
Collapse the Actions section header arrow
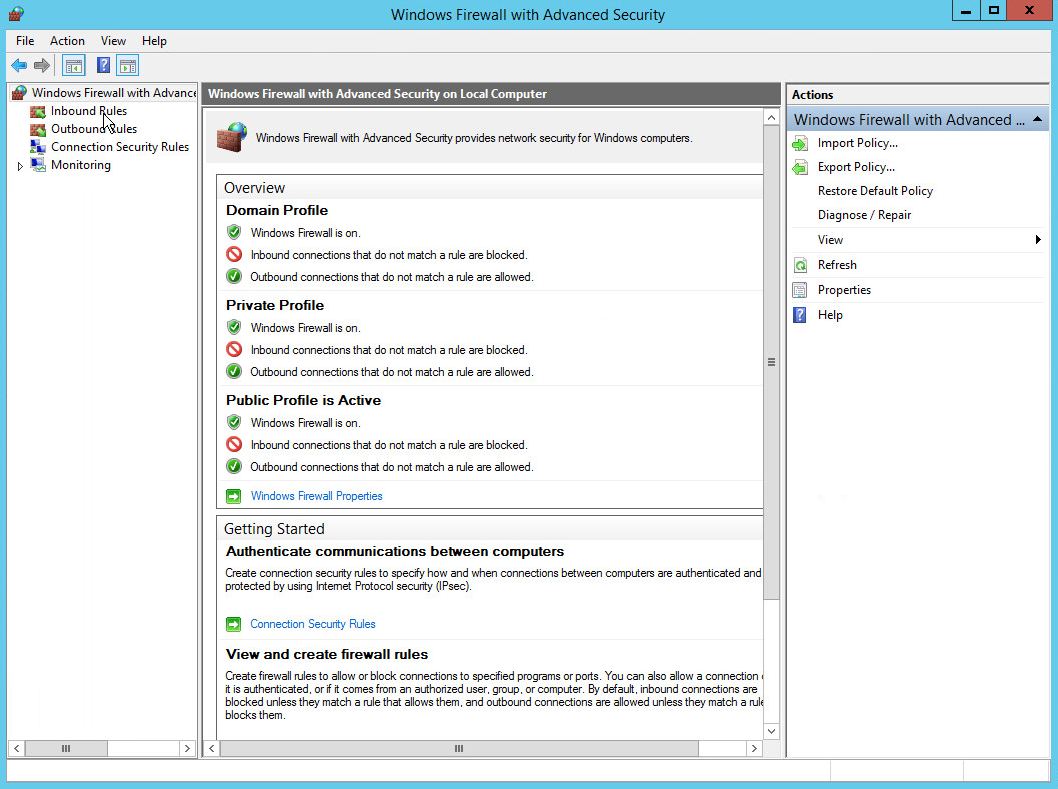(x=1038, y=120)
